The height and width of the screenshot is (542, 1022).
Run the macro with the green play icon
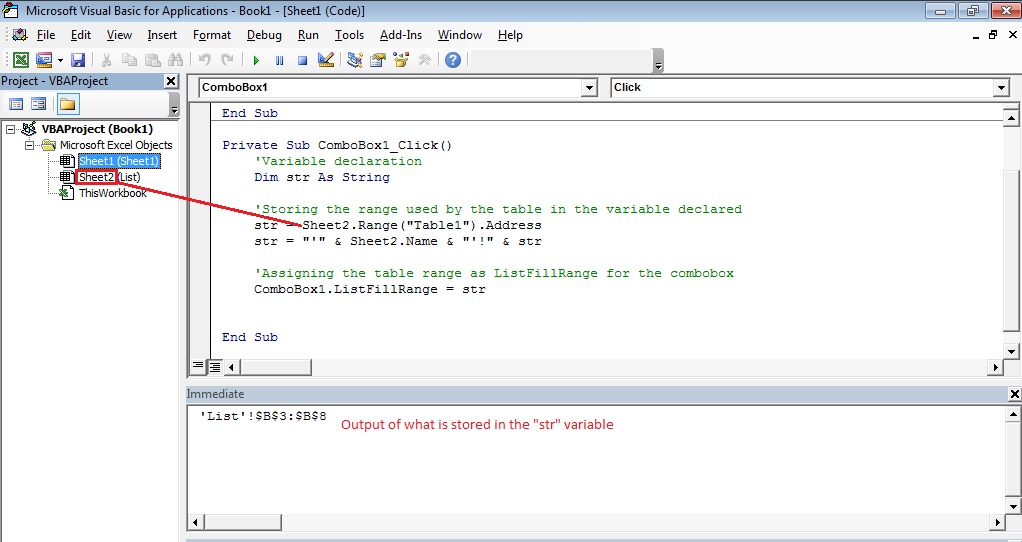[256, 61]
